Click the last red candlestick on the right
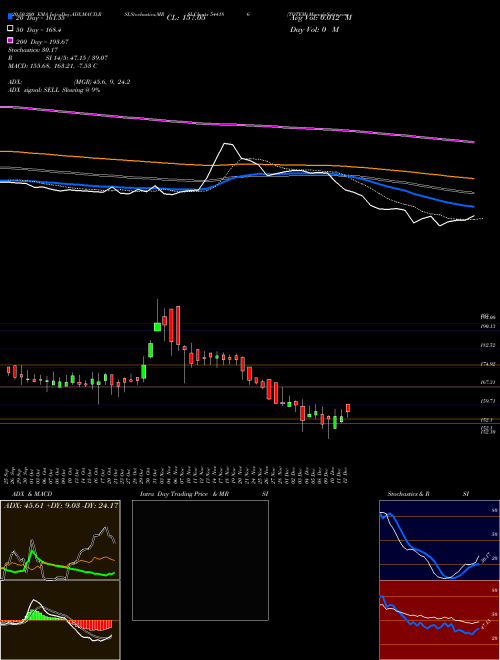 tap(348, 408)
